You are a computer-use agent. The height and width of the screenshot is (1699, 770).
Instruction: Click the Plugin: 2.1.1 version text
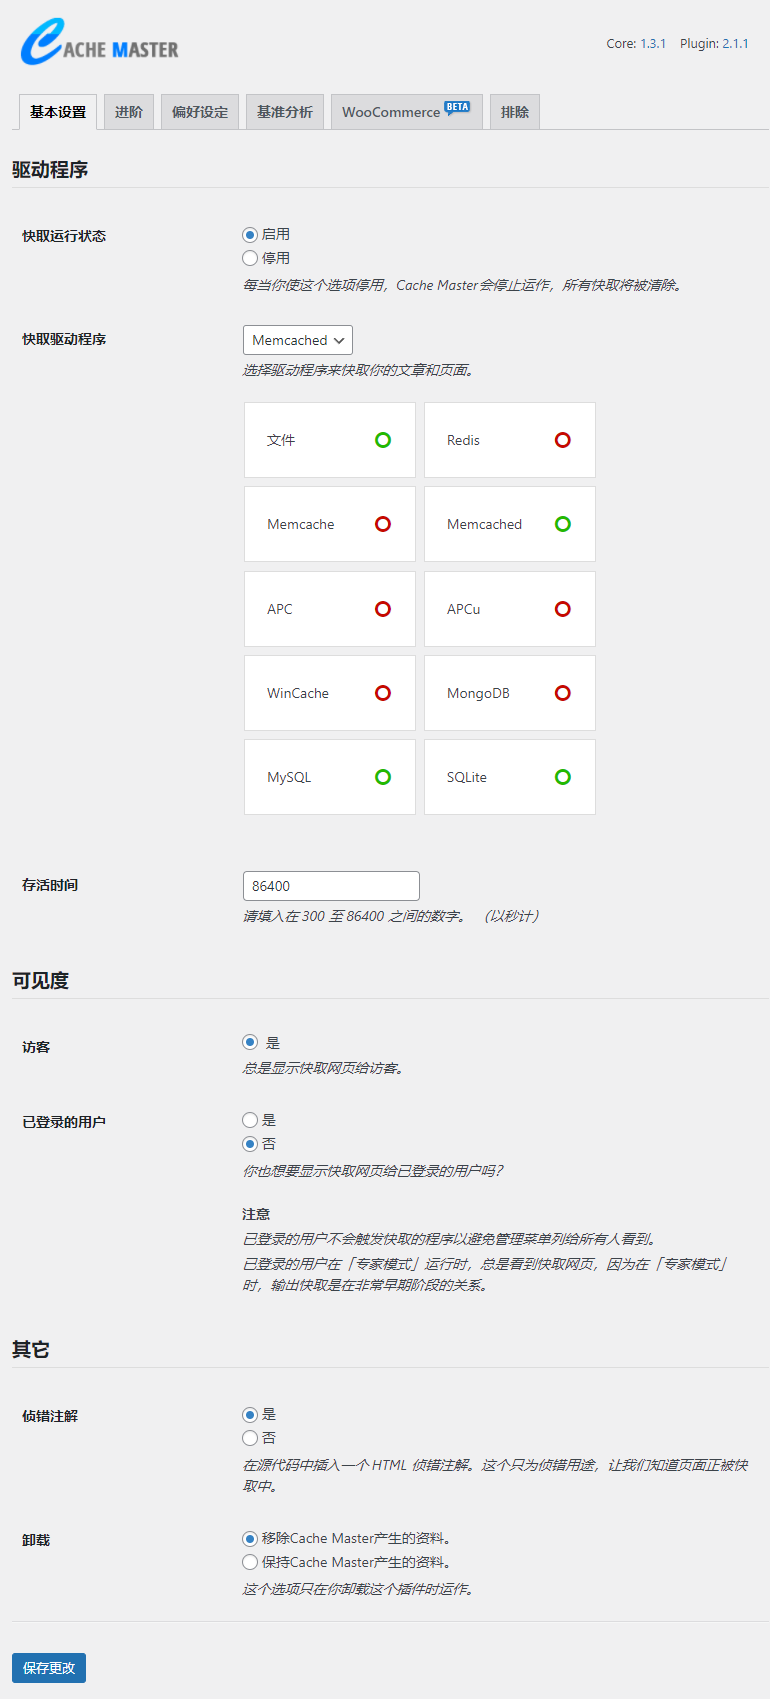[x=714, y=43]
